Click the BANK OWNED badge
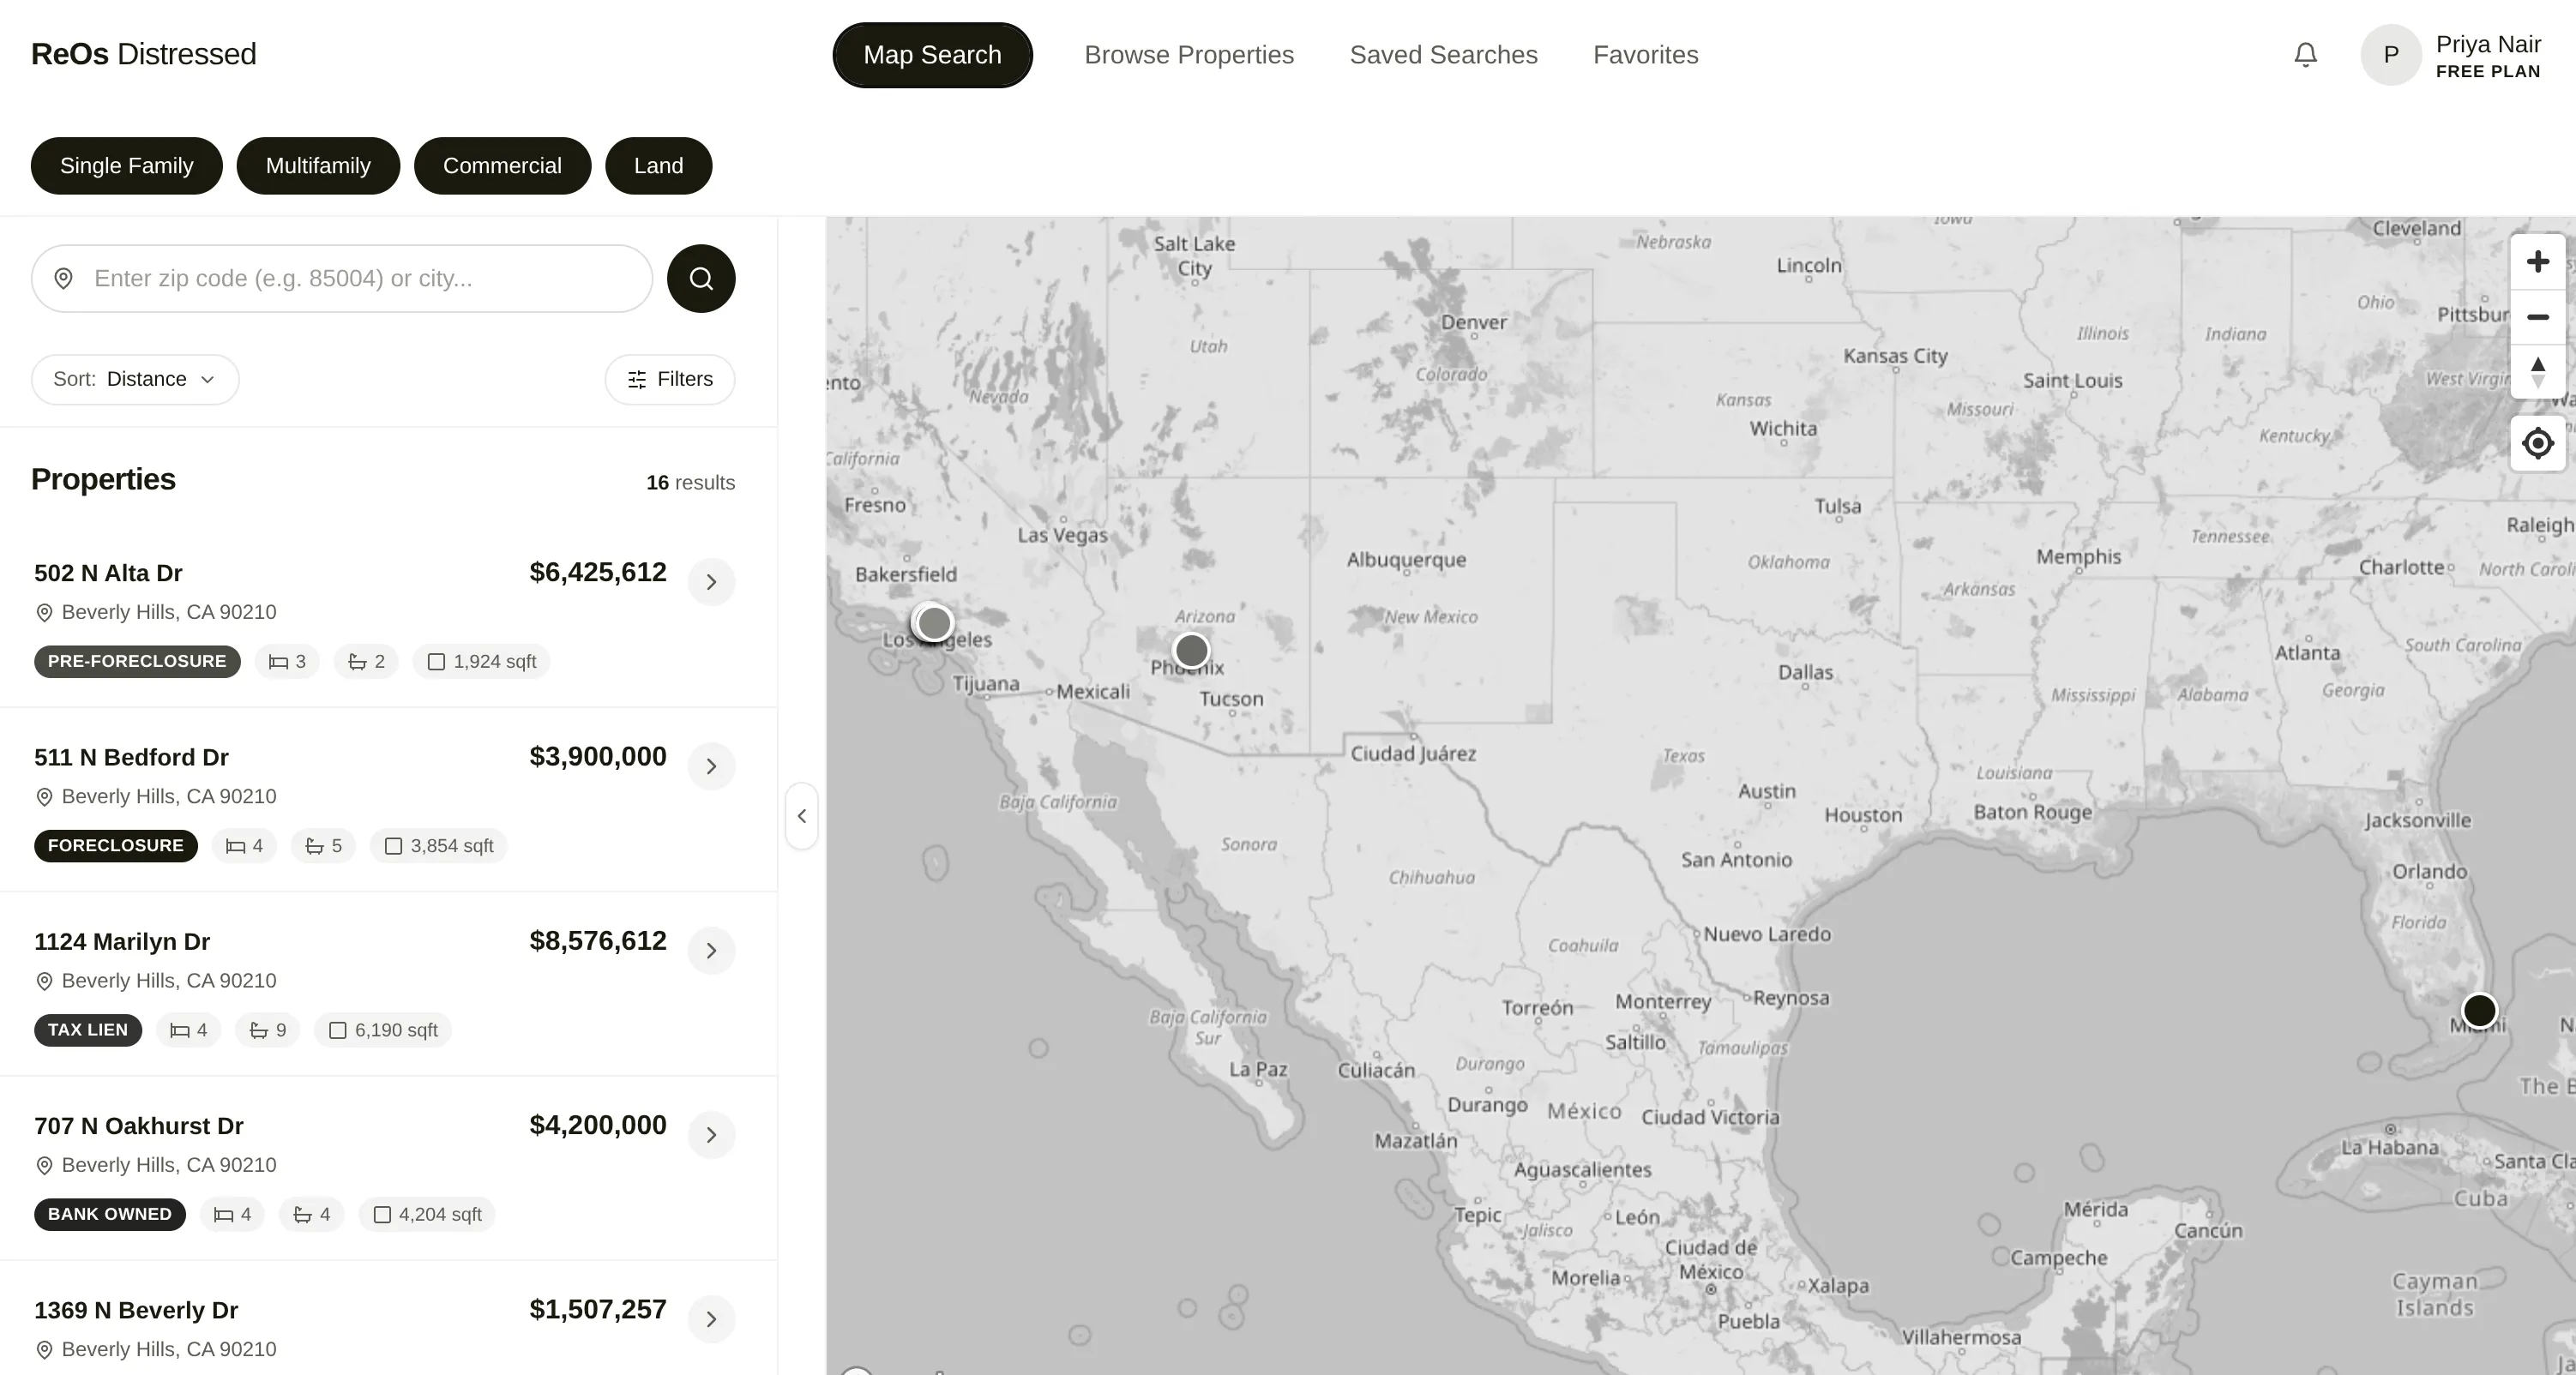 110,1214
